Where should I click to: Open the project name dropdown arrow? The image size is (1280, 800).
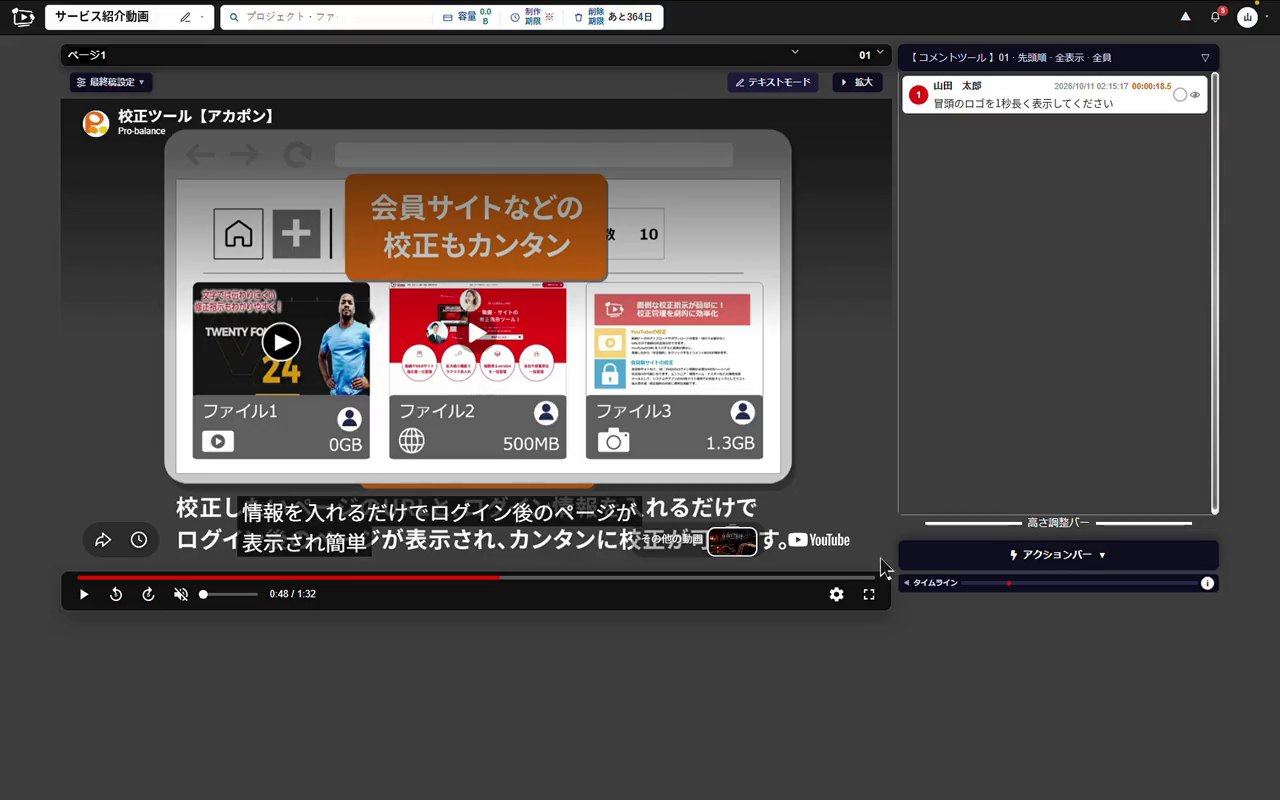point(202,17)
